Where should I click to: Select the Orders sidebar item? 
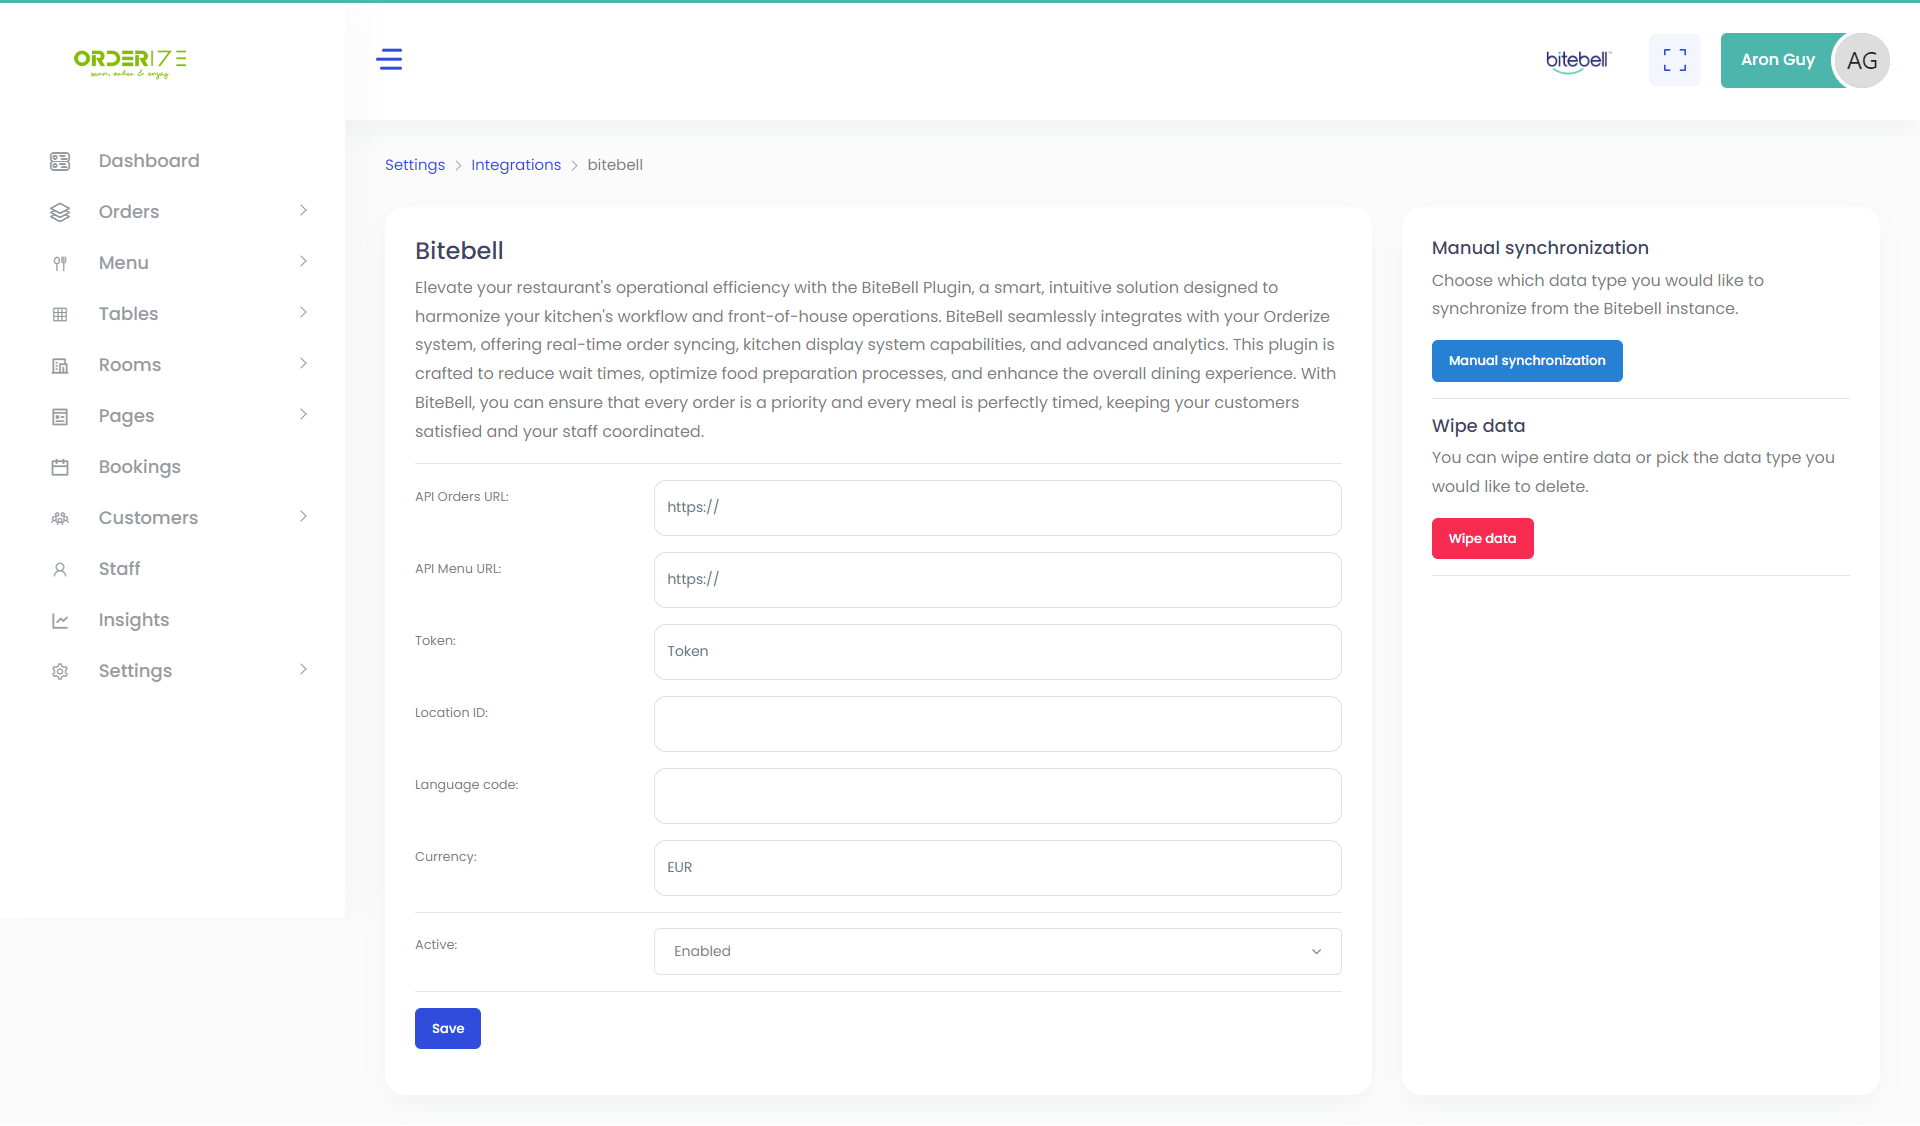click(129, 212)
